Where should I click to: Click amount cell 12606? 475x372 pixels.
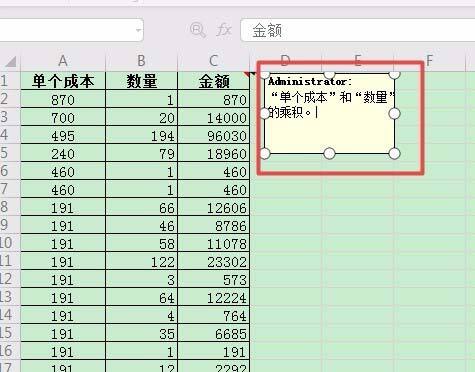(214, 207)
